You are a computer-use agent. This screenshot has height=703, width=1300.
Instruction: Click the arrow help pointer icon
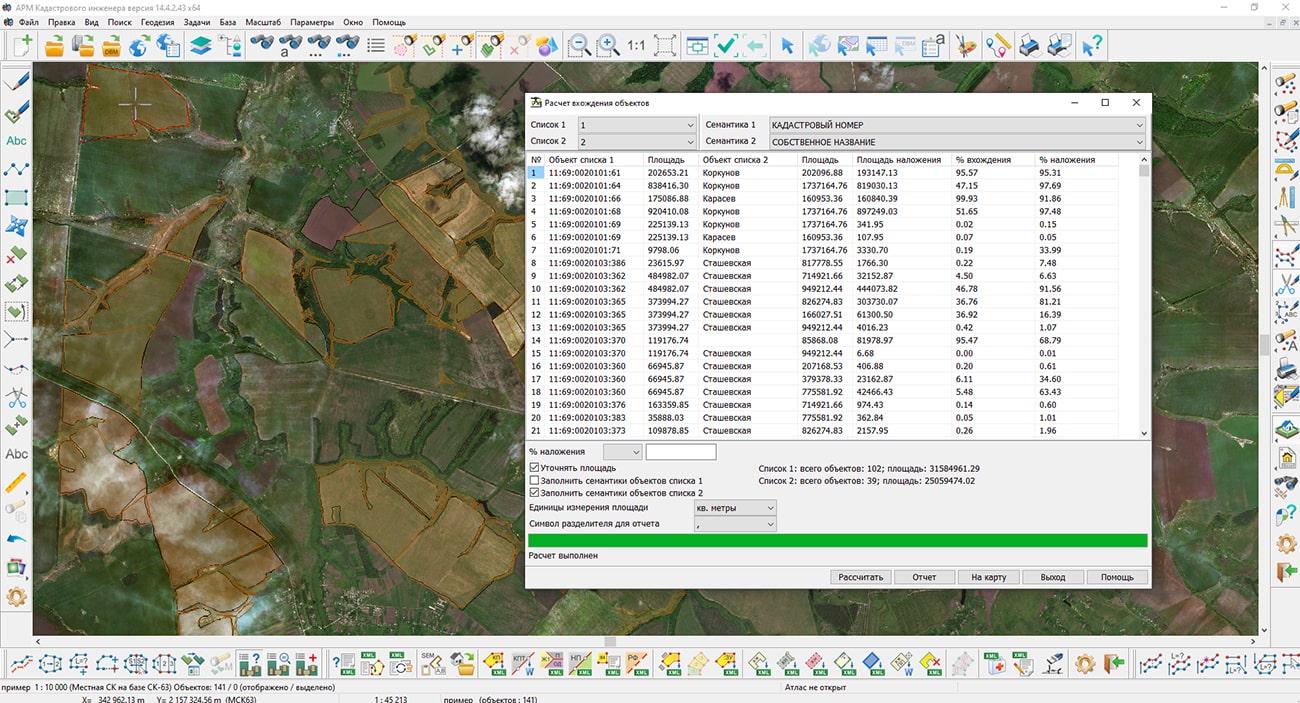click(x=1092, y=45)
